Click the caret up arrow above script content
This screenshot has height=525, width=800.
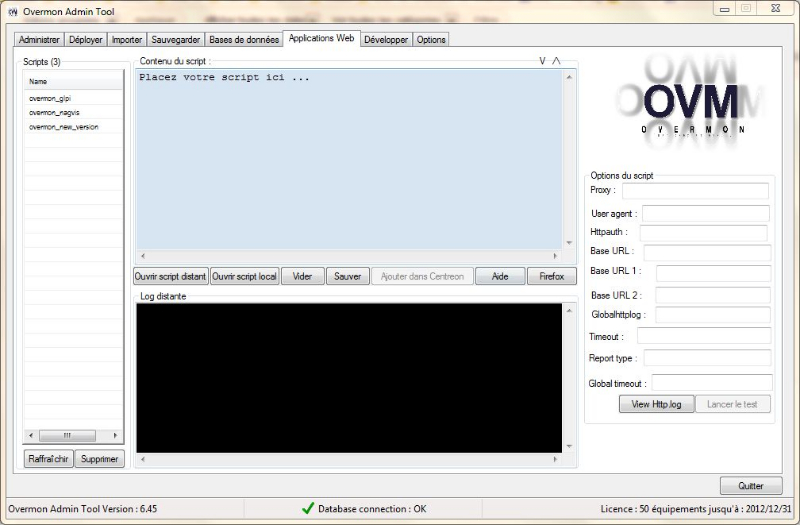(557, 61)
